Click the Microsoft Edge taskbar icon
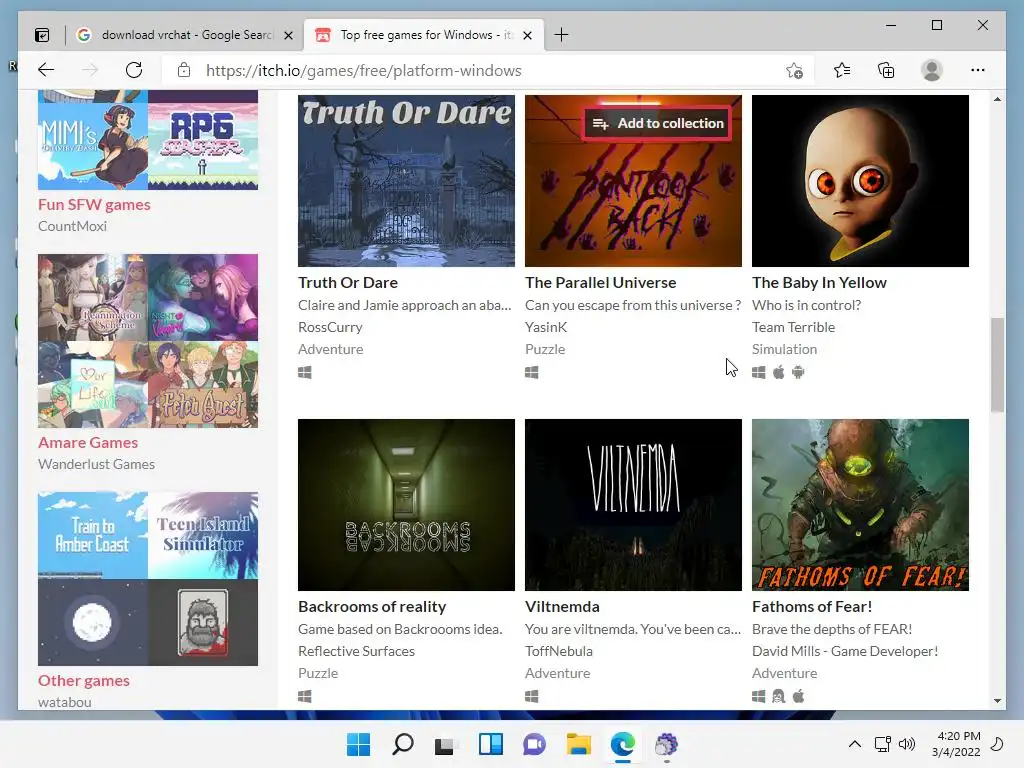Image resolution: width=1024 pixels, height=768 pixels. pos(622,744)
